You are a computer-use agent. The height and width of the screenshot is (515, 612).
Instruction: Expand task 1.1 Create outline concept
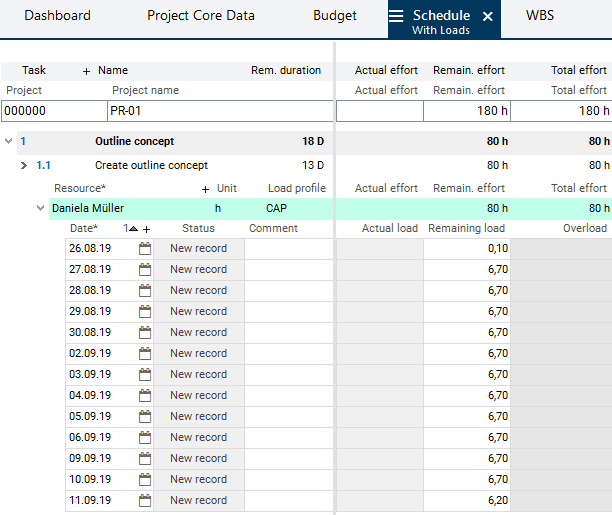pos(24,165)
